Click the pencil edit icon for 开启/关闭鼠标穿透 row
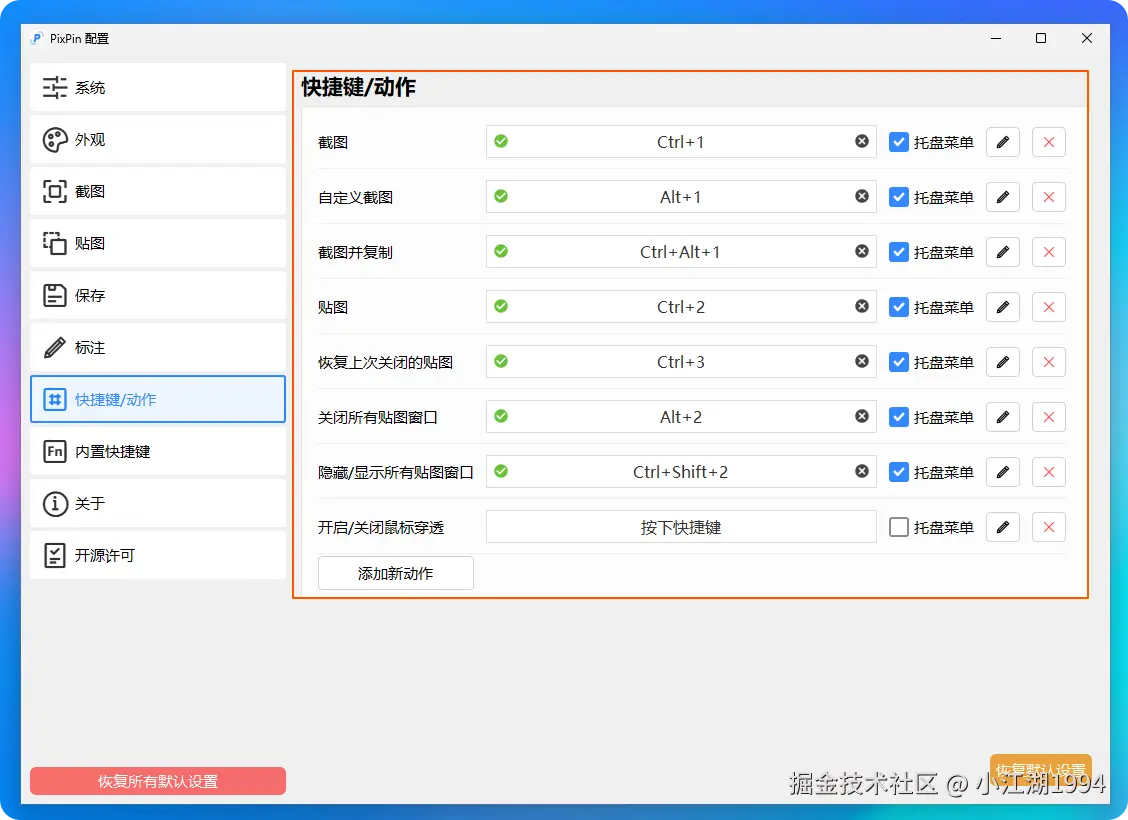The width and height of the screenshot is (1128, 820). tap(1003, 527)
